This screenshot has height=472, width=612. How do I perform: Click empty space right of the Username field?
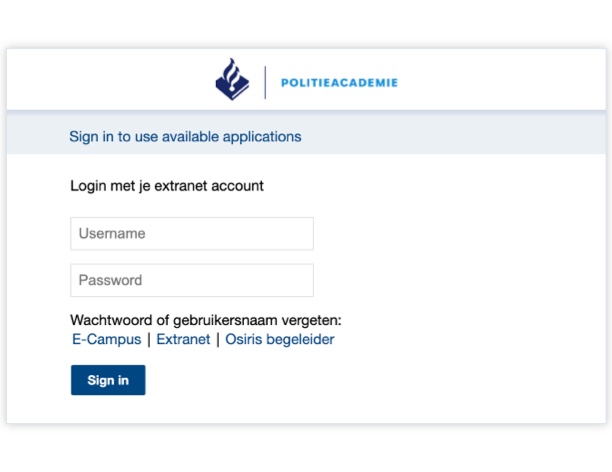pyautogui.click(x=450, y=234)
